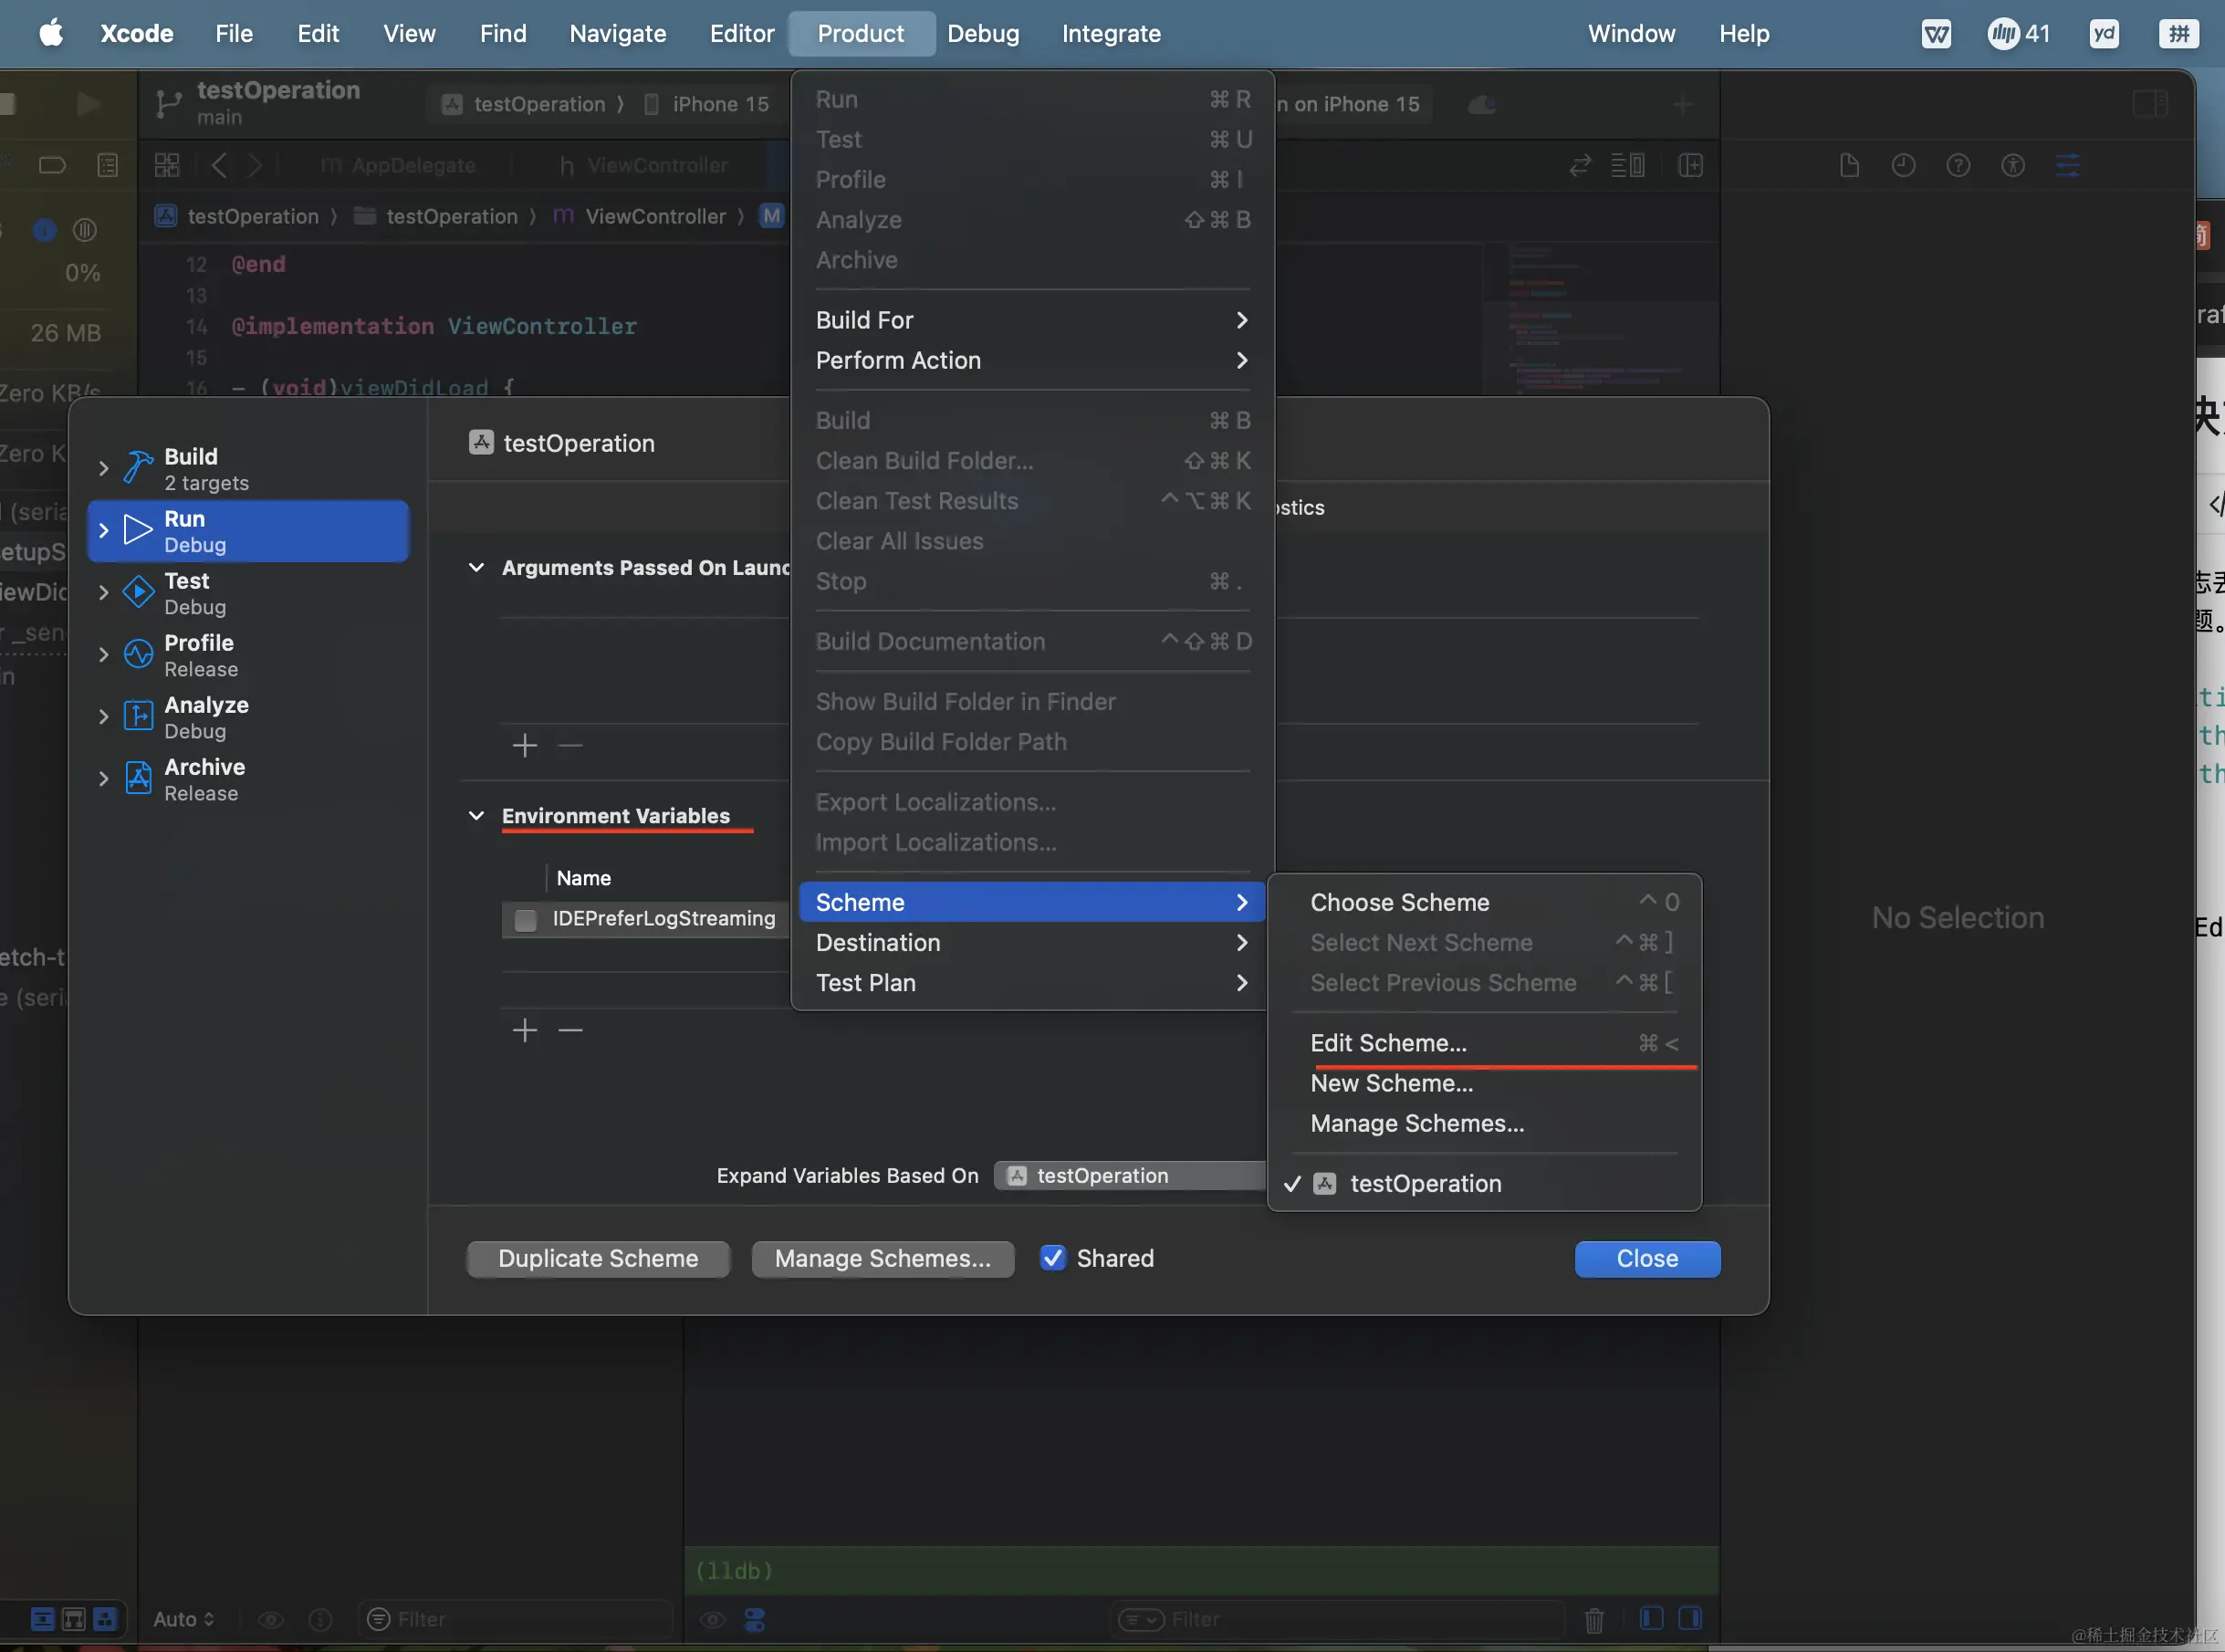Image resolution: width=2225 pixels, height=1652 pixels.
Task: Show the File inspector icon
Action: coord(1849,165)
